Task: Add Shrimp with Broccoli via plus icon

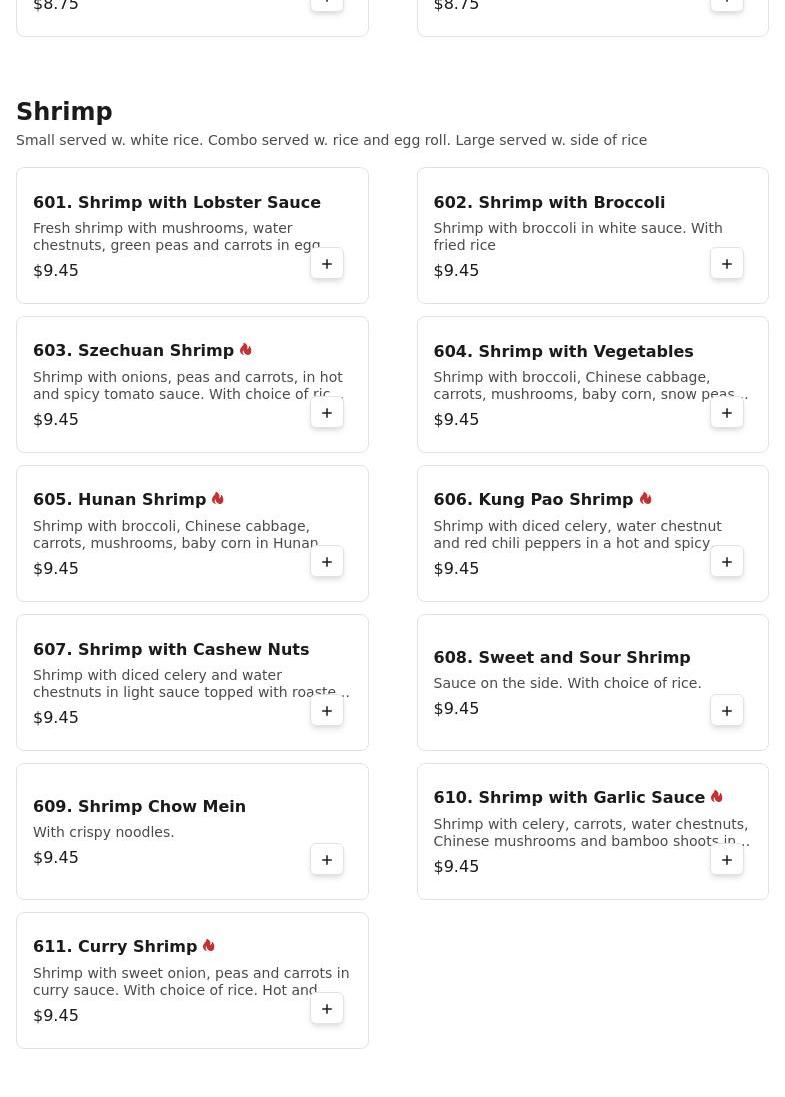Action: click(727, 264)
